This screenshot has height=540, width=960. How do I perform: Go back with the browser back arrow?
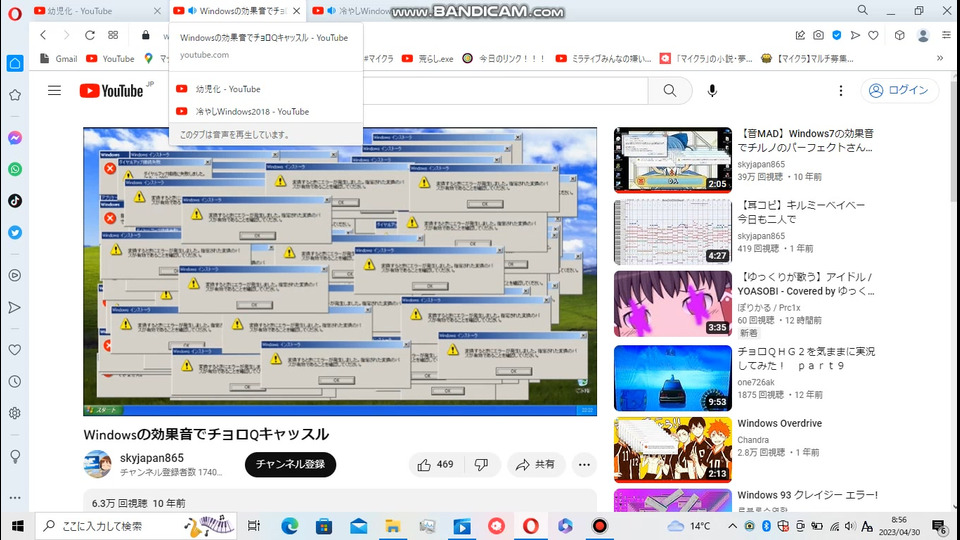point(43,35)
